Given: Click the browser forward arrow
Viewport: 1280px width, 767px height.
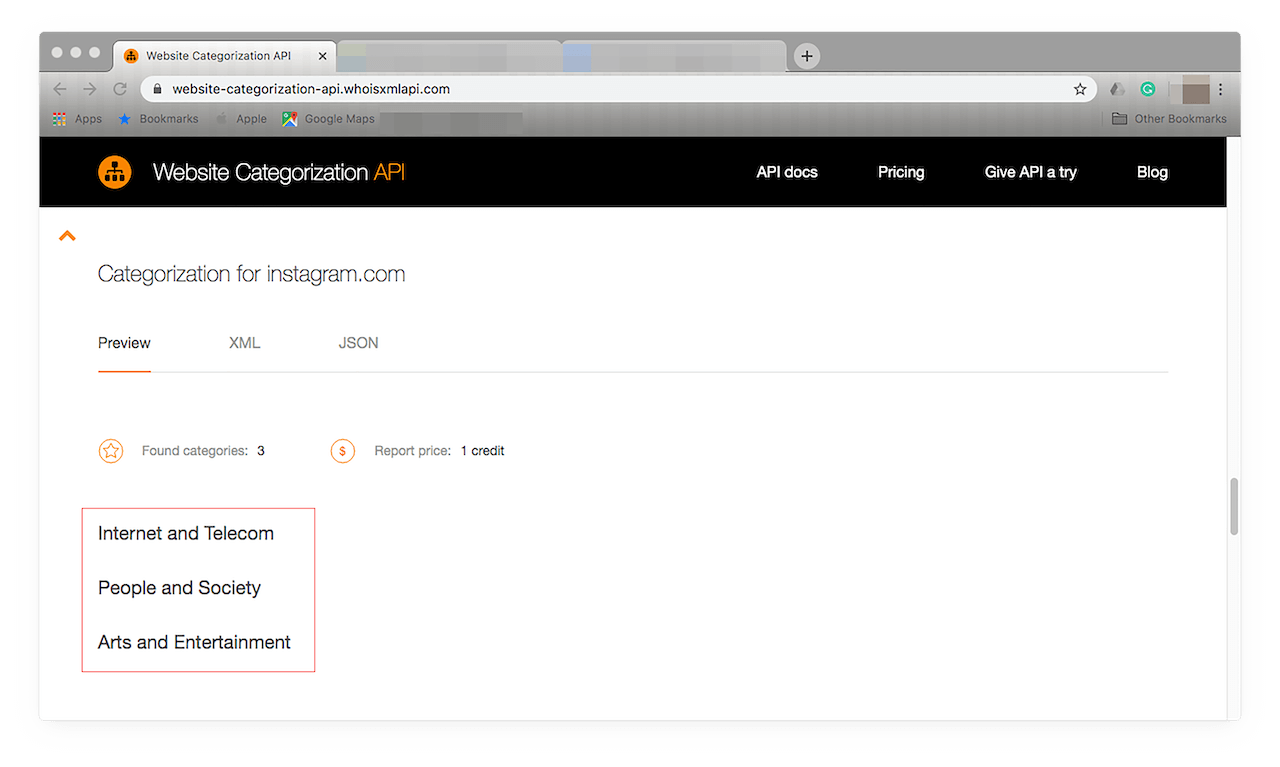Looking at the screenshot, I should click(90, 89).
